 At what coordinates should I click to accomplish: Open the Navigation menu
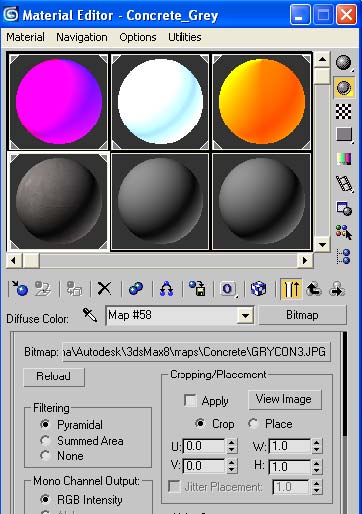pyautogui.click(x=82, y=37)
